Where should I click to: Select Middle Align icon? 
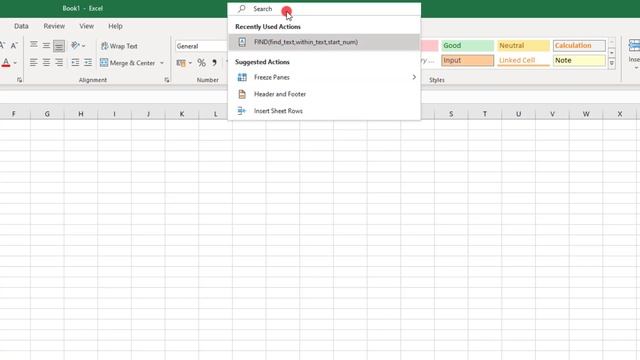click(x=46, y=45)
